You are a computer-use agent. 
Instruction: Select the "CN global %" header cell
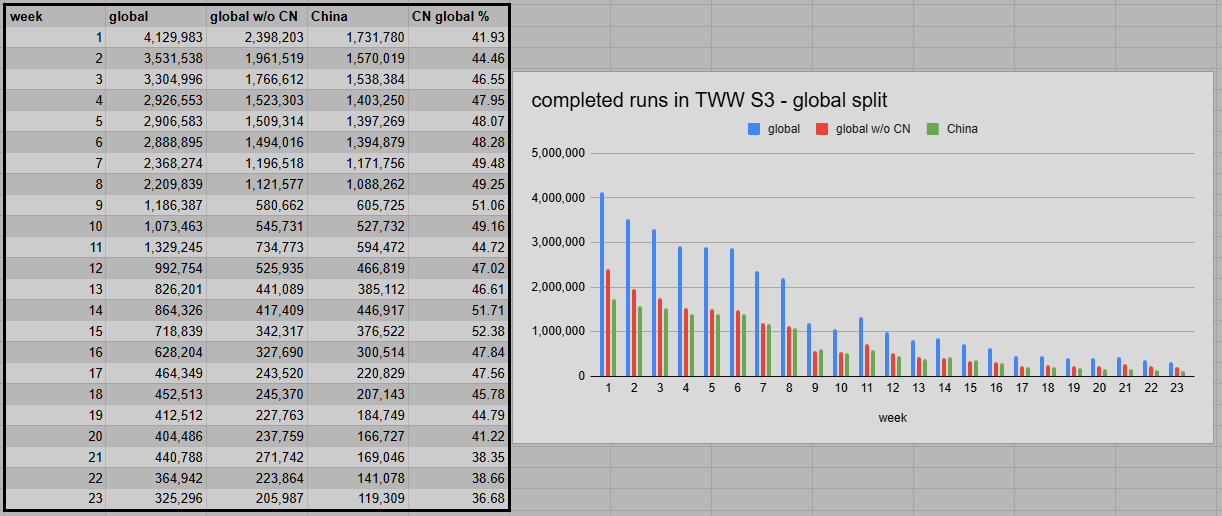458,17
